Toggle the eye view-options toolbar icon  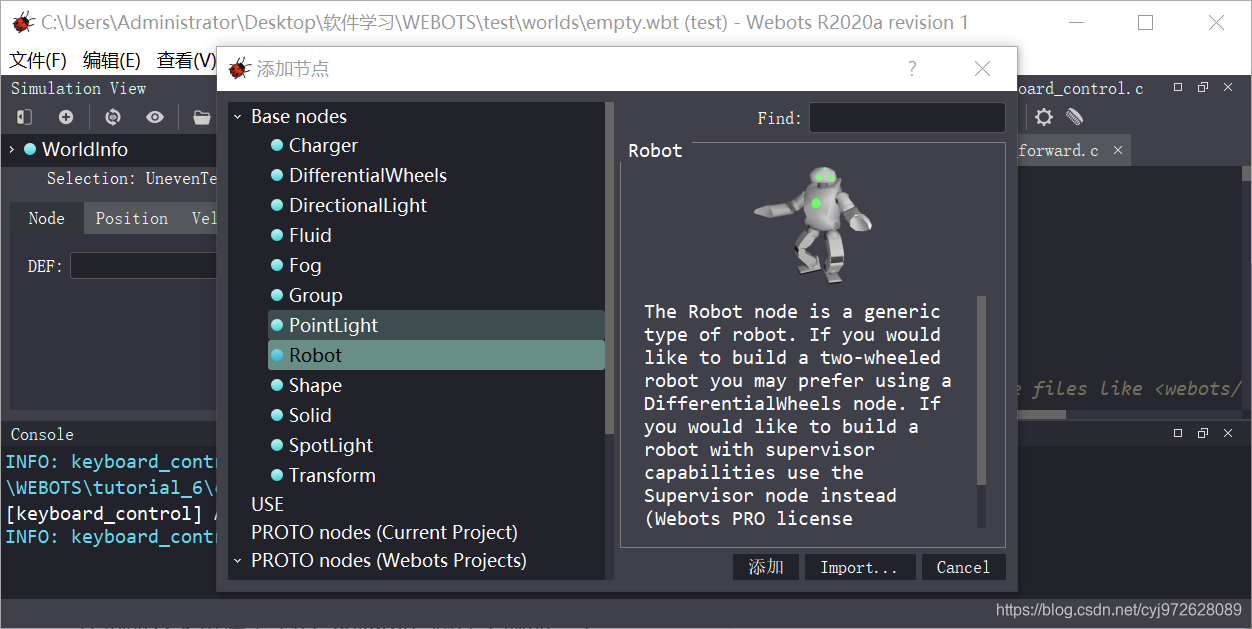[155, 117]
